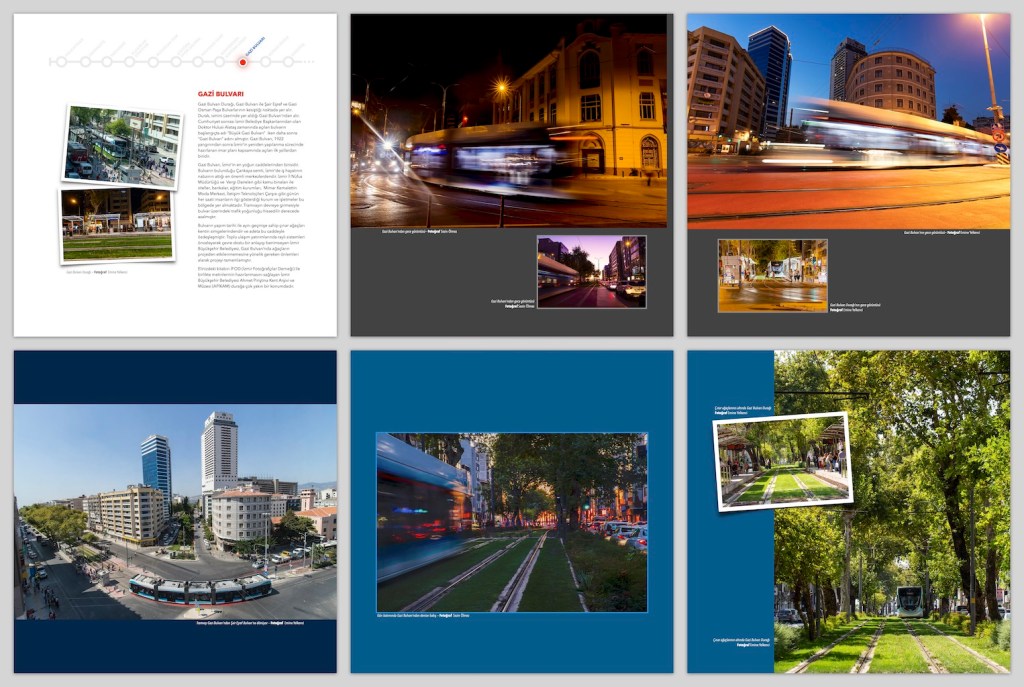Viewport: 1024px width, 687px height.
Task: Click the red GAZİ BULVARI heading
Action: click(x=221, y=94)
